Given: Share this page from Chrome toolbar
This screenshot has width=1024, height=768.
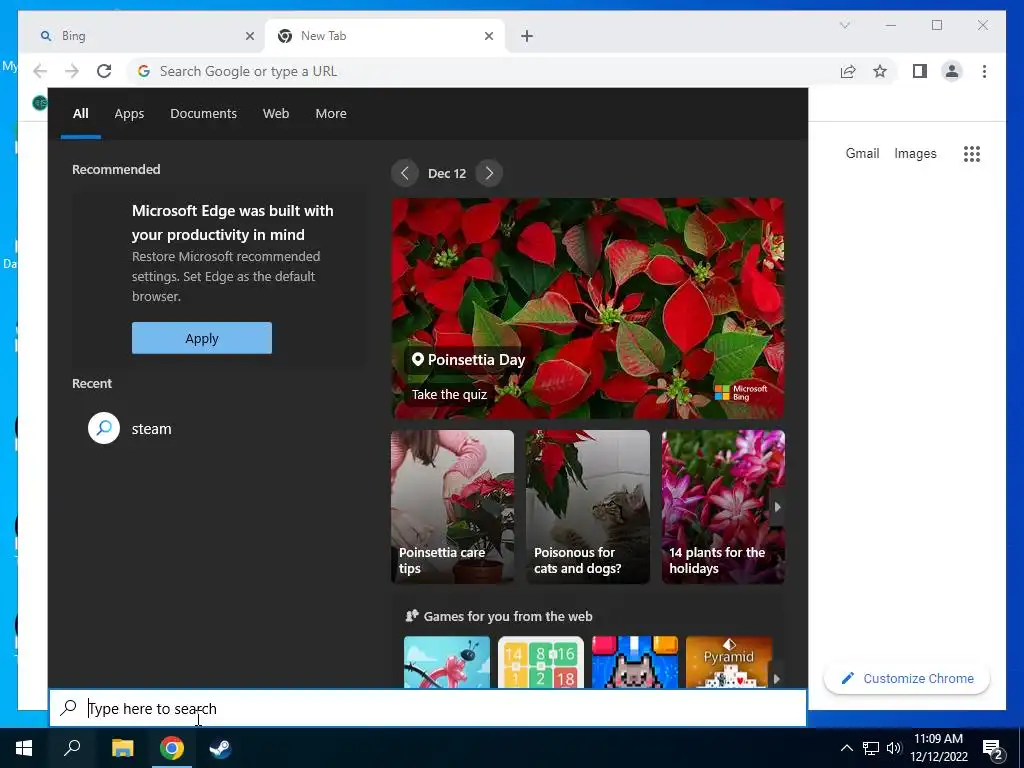Looking at the screenshot, I should click(x=848, y=71).
